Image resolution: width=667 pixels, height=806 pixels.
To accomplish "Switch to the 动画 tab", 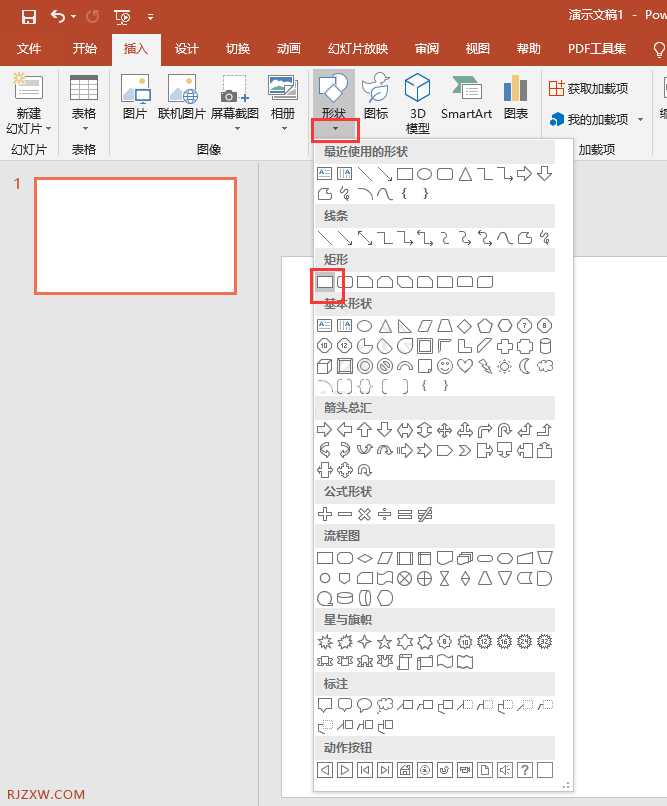I will [x=289, y=49].
